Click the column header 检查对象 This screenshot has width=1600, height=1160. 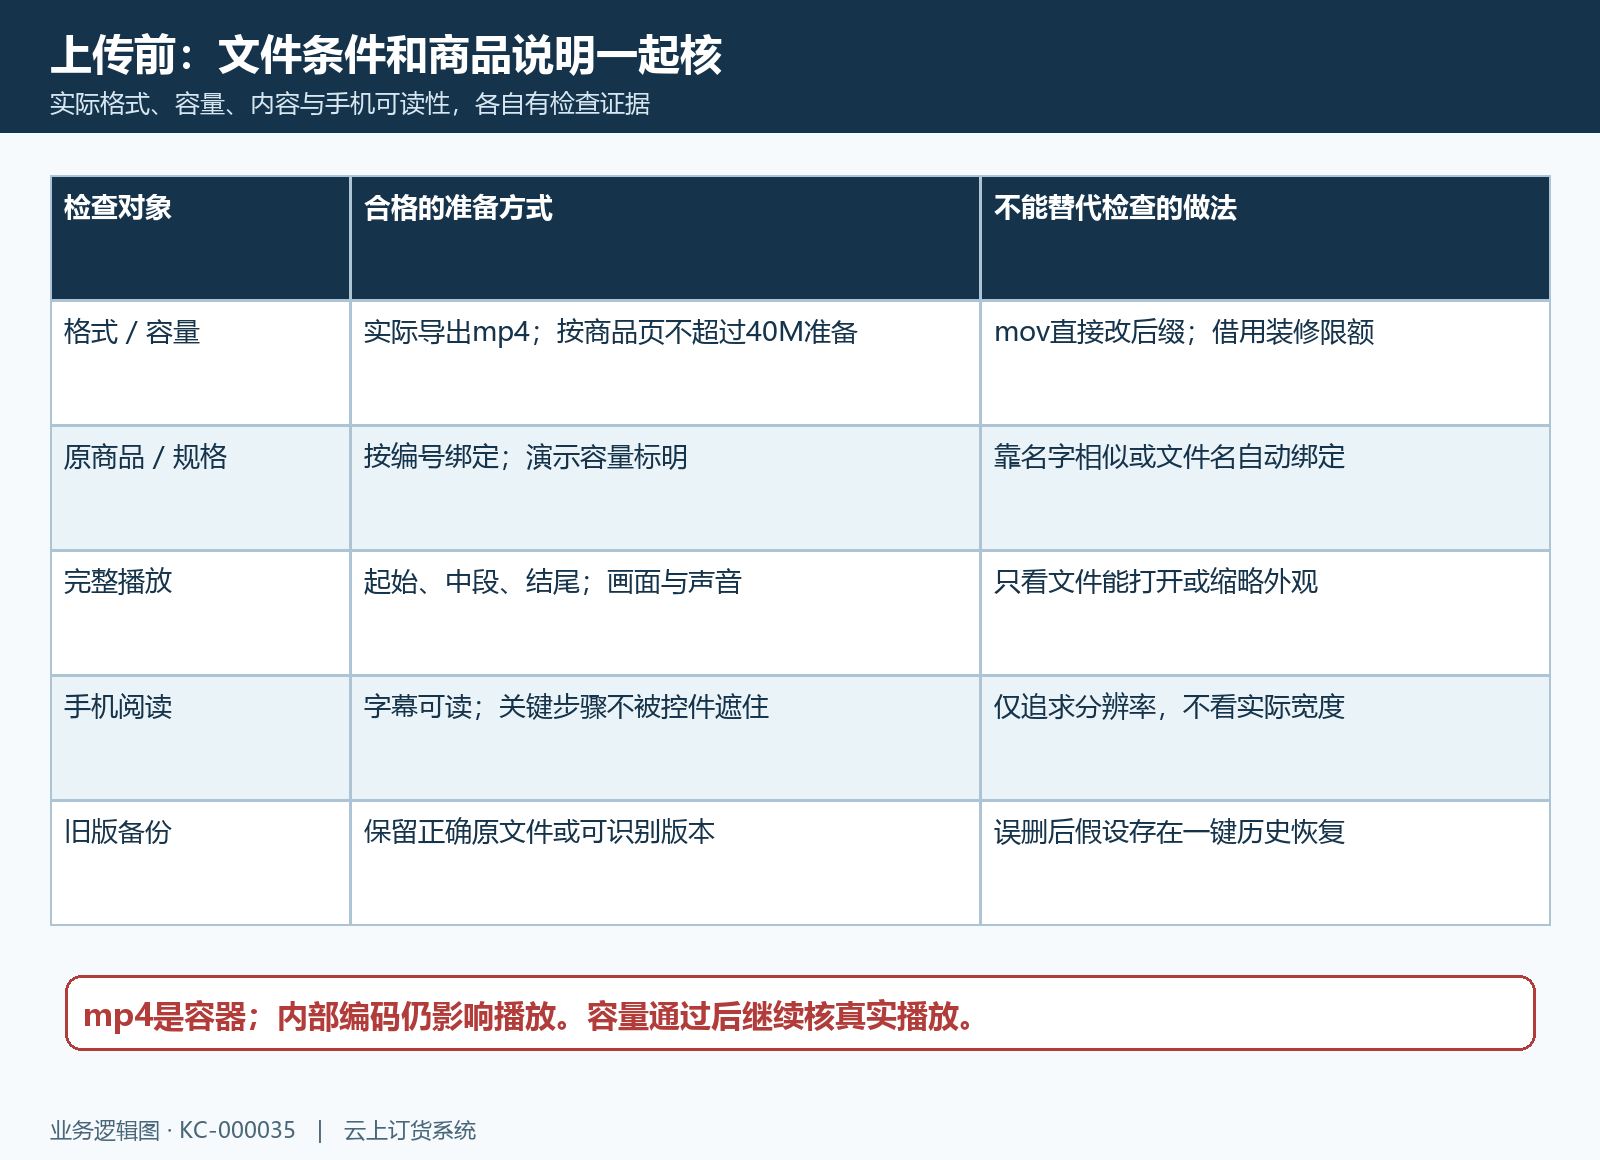[200, 238]
